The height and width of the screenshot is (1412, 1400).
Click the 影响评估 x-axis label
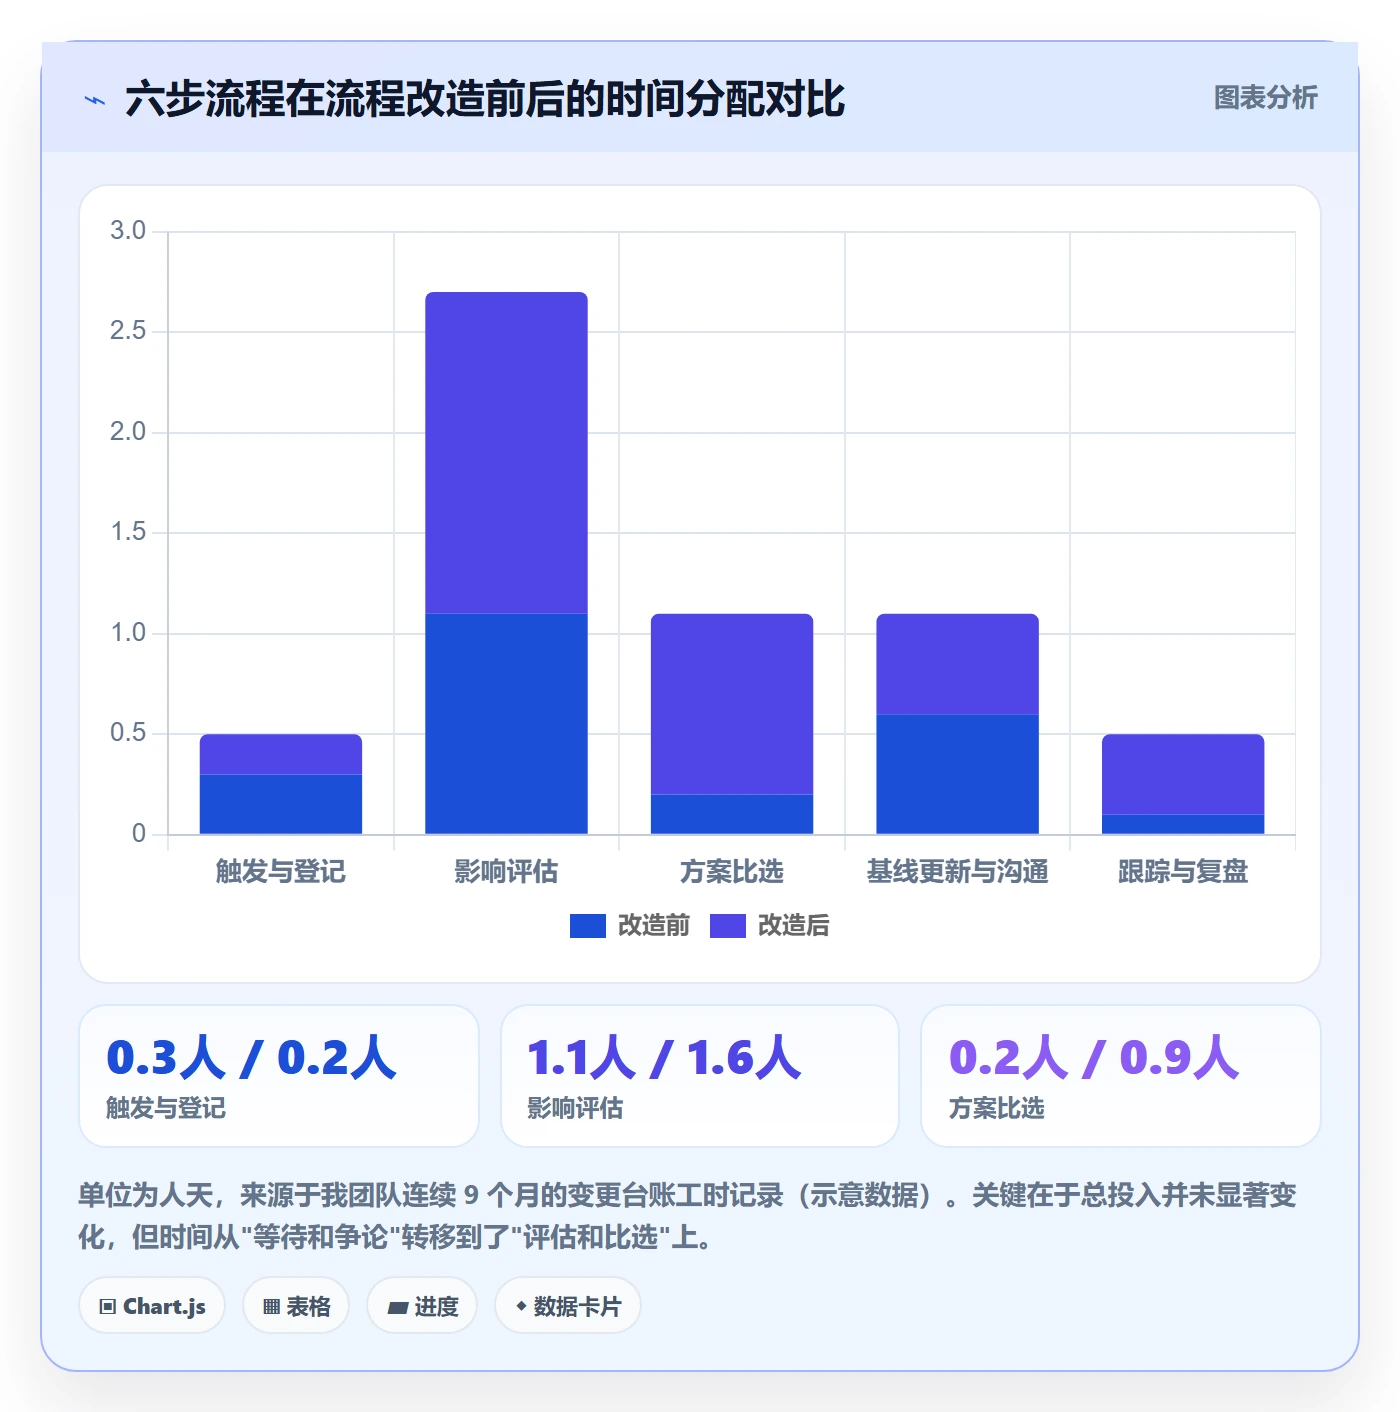pyautogui.click(x=506, y=872)
